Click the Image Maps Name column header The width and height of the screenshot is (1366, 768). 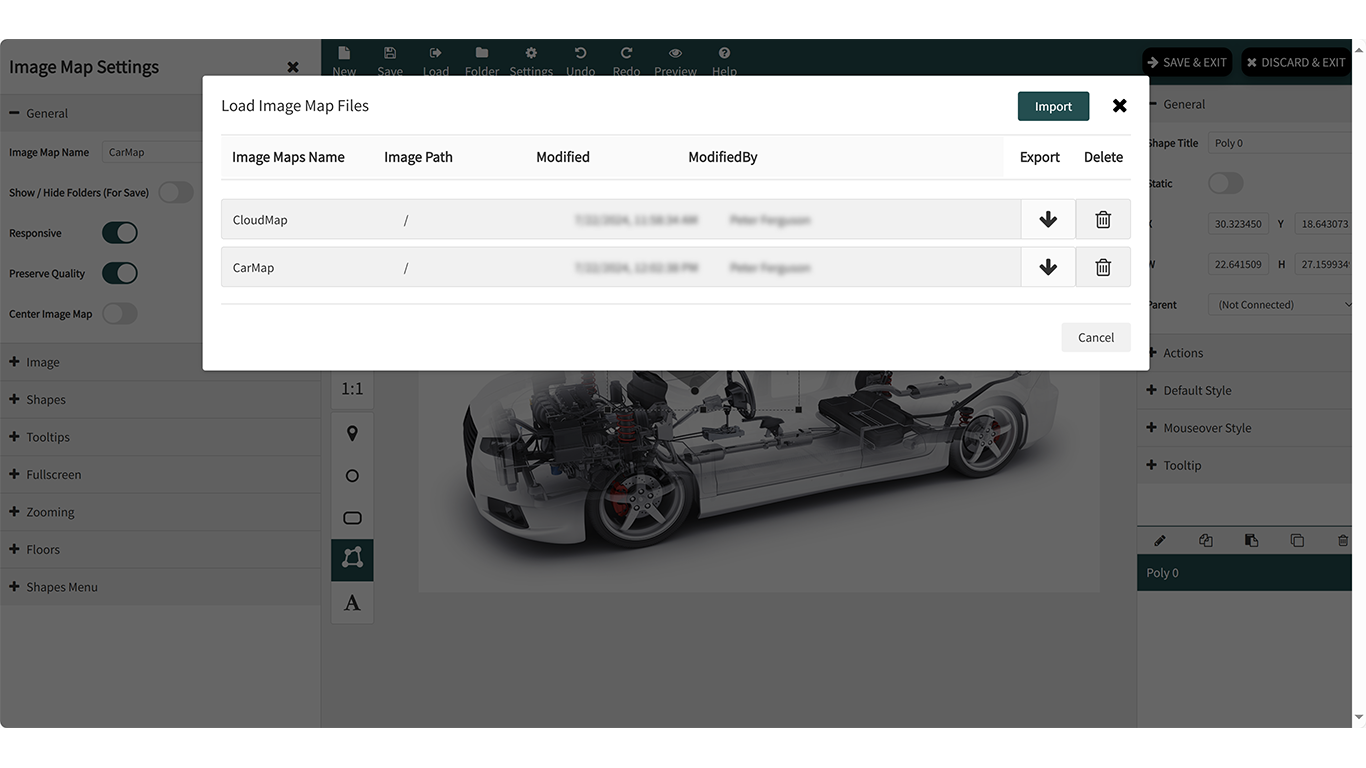coord(288,157)
